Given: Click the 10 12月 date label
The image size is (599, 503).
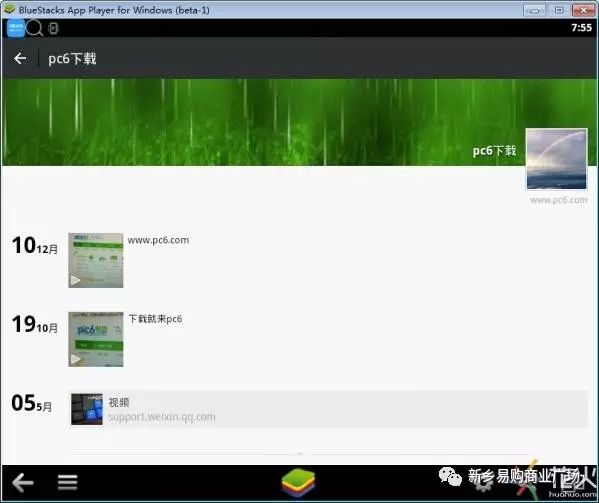Looking at the screenshot, I should (35, 245).
